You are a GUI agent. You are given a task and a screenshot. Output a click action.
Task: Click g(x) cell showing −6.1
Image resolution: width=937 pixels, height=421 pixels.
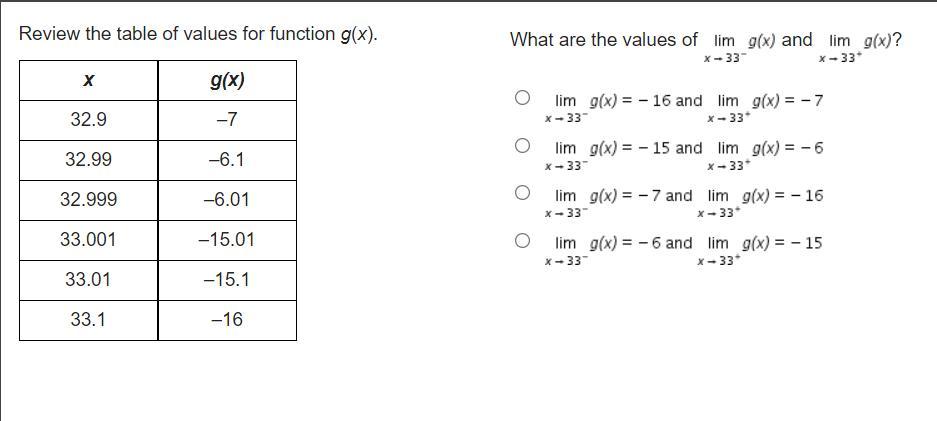point(227,160)
